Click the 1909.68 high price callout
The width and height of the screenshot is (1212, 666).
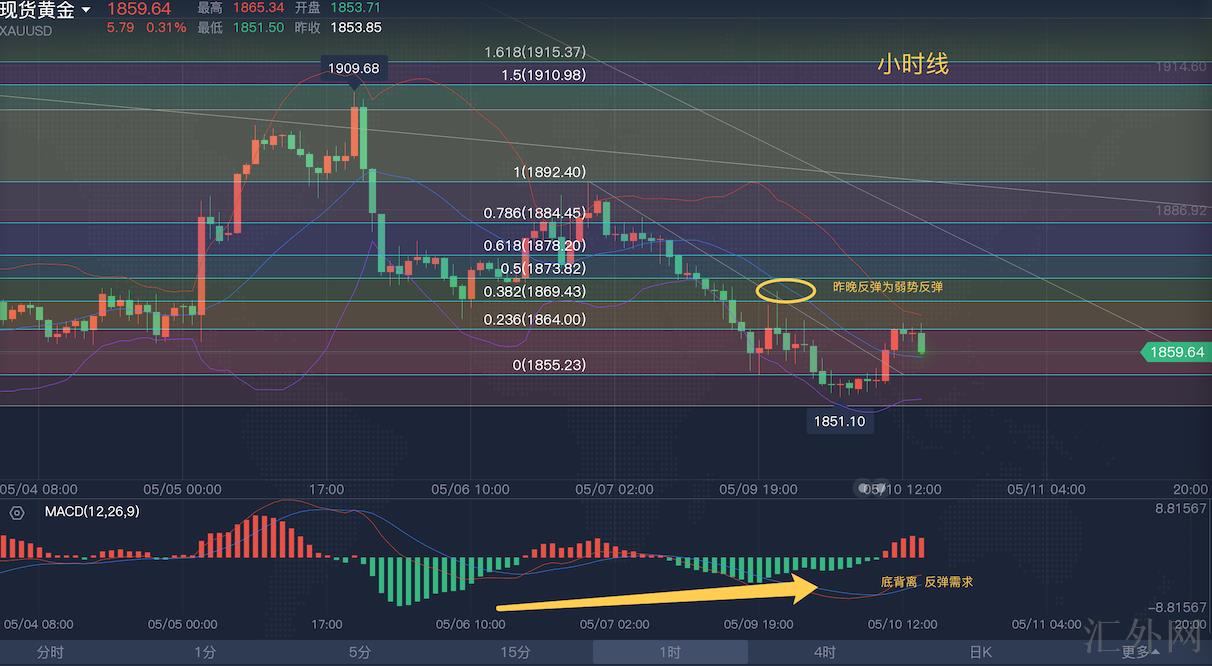click(x=354, y=69)
